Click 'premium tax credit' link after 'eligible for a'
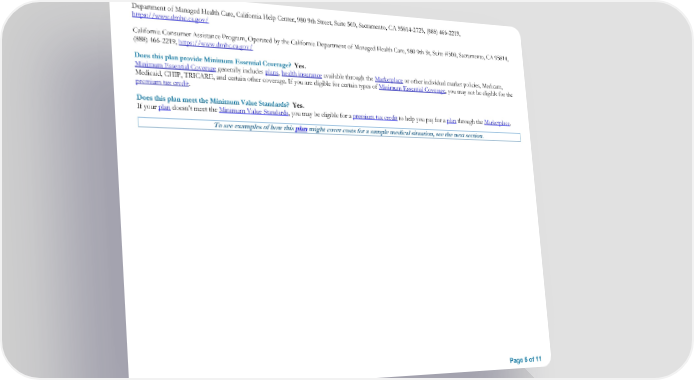Viewport: 694px width, 380px height. [x=375, y=117]
